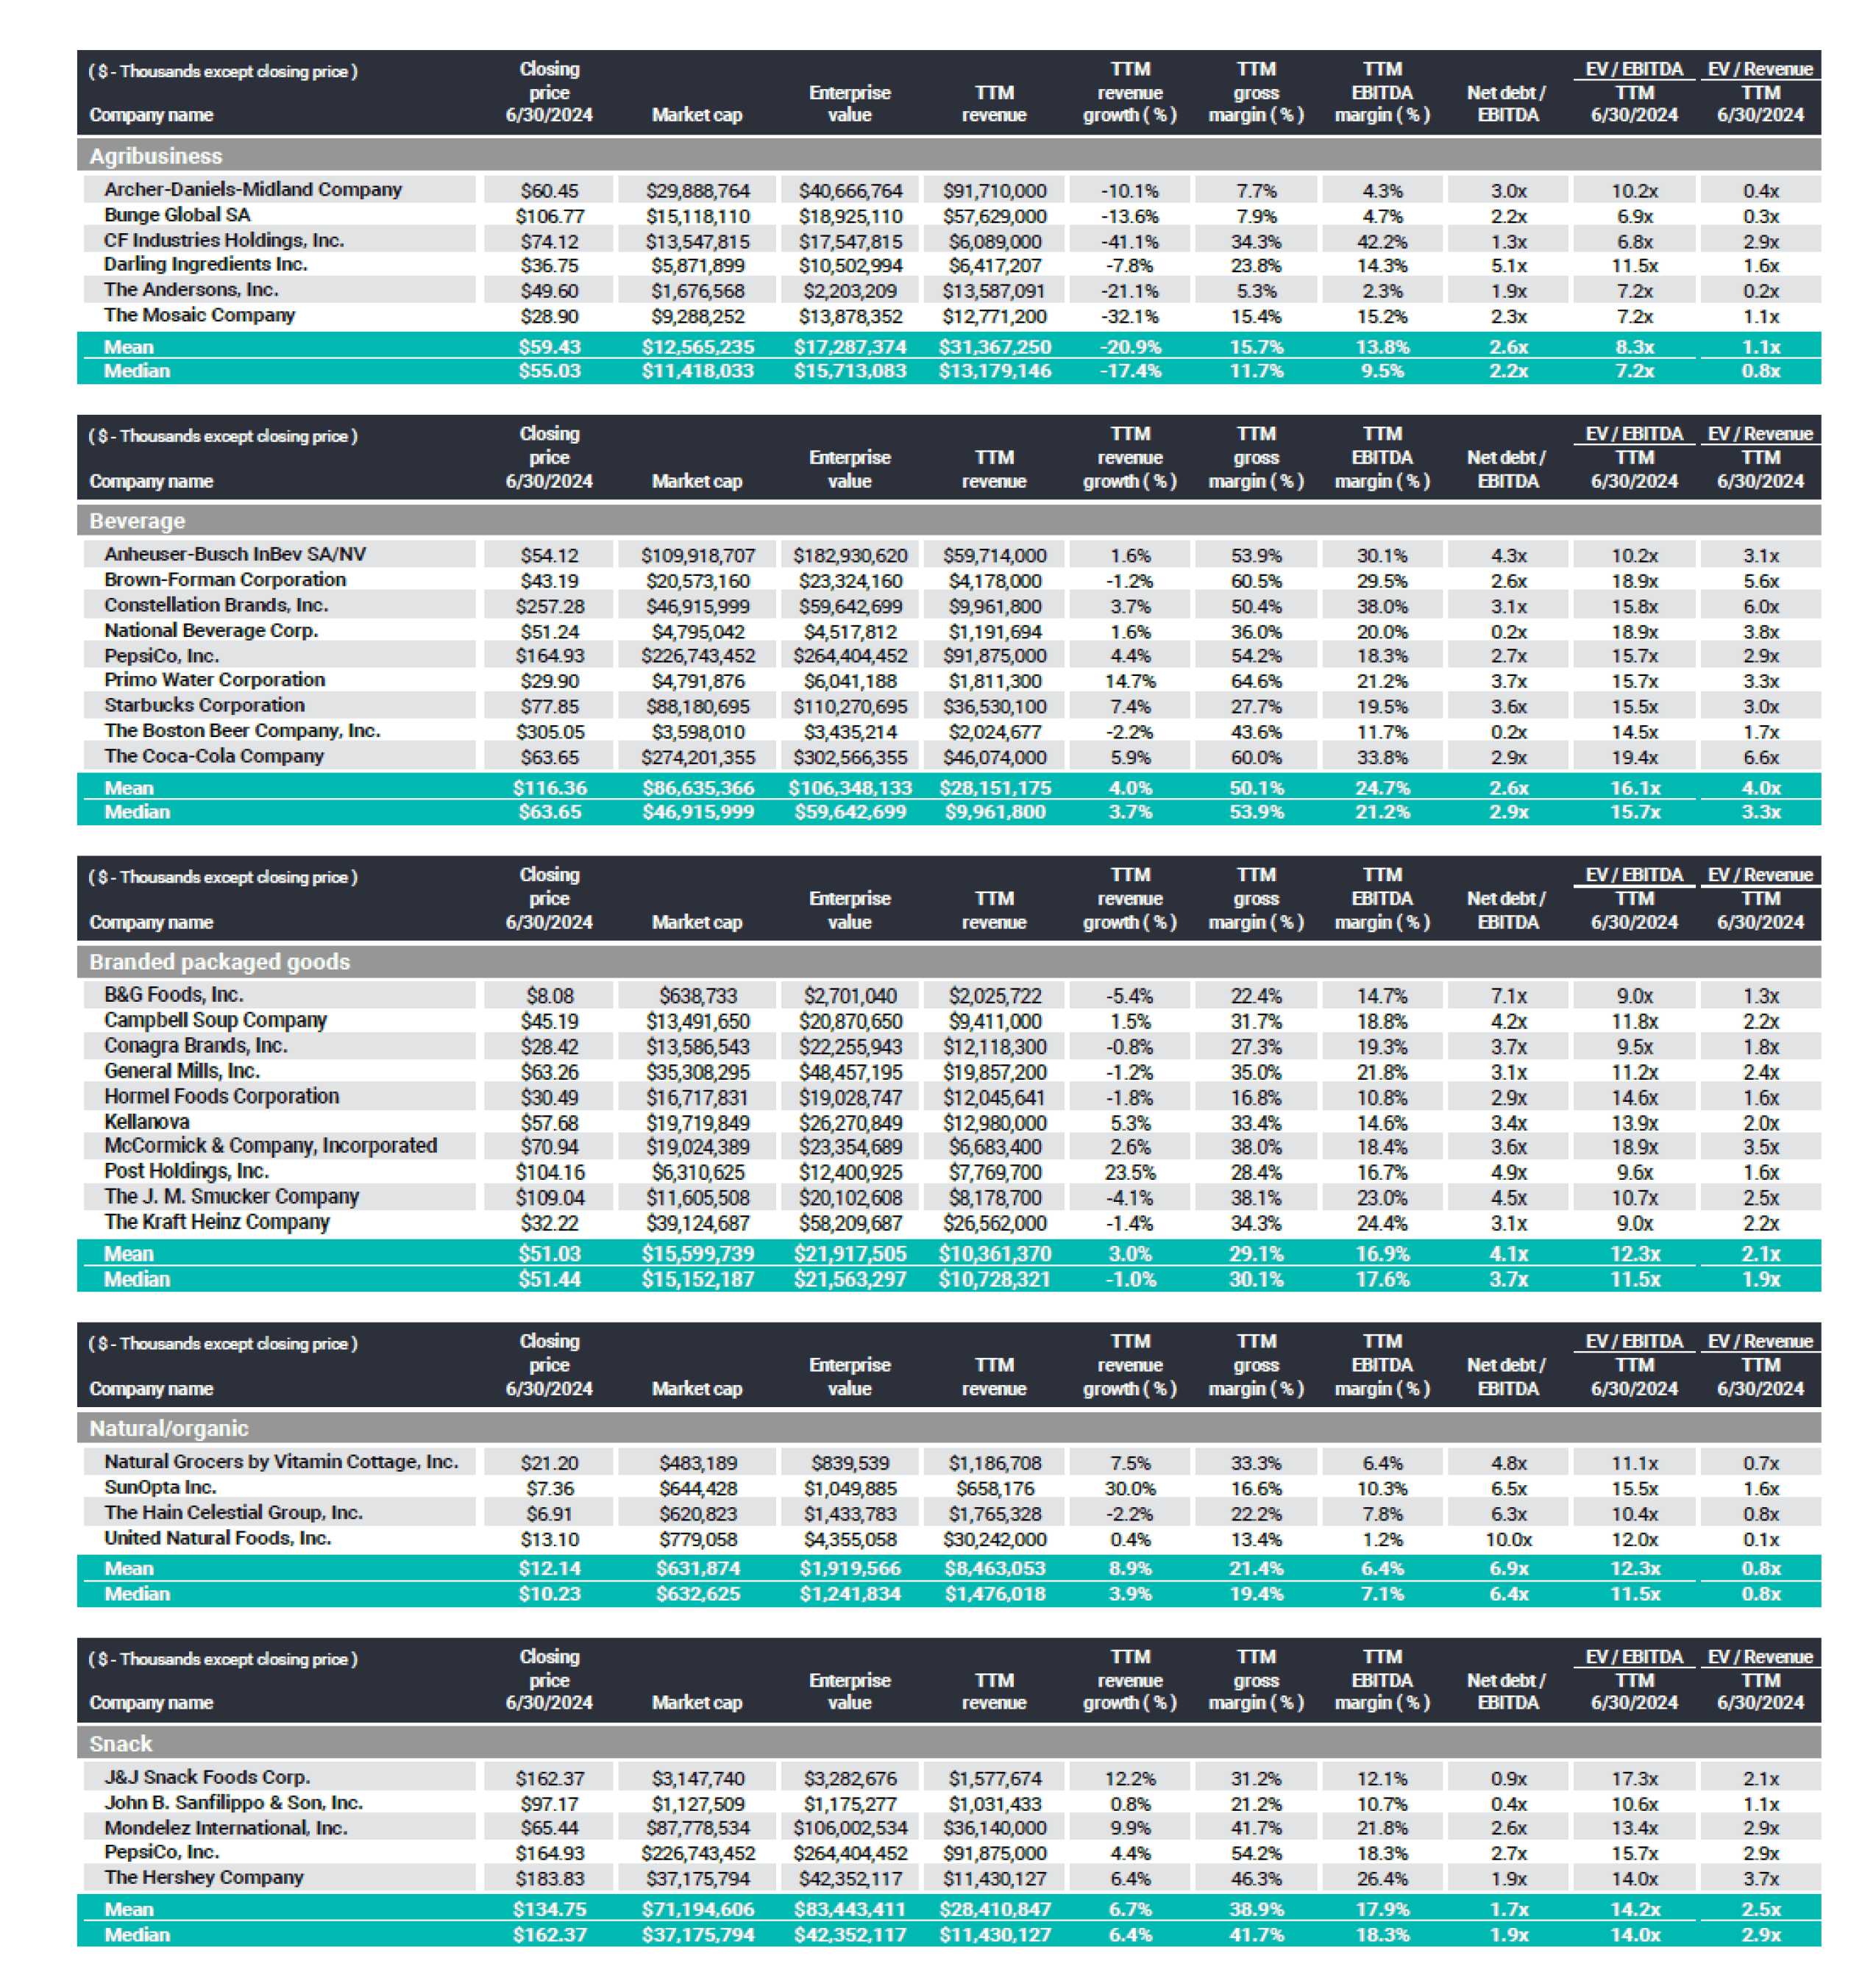Click the Beverage section heading
Viewport: 1876px width, 1986px height.
click(137, 521)
